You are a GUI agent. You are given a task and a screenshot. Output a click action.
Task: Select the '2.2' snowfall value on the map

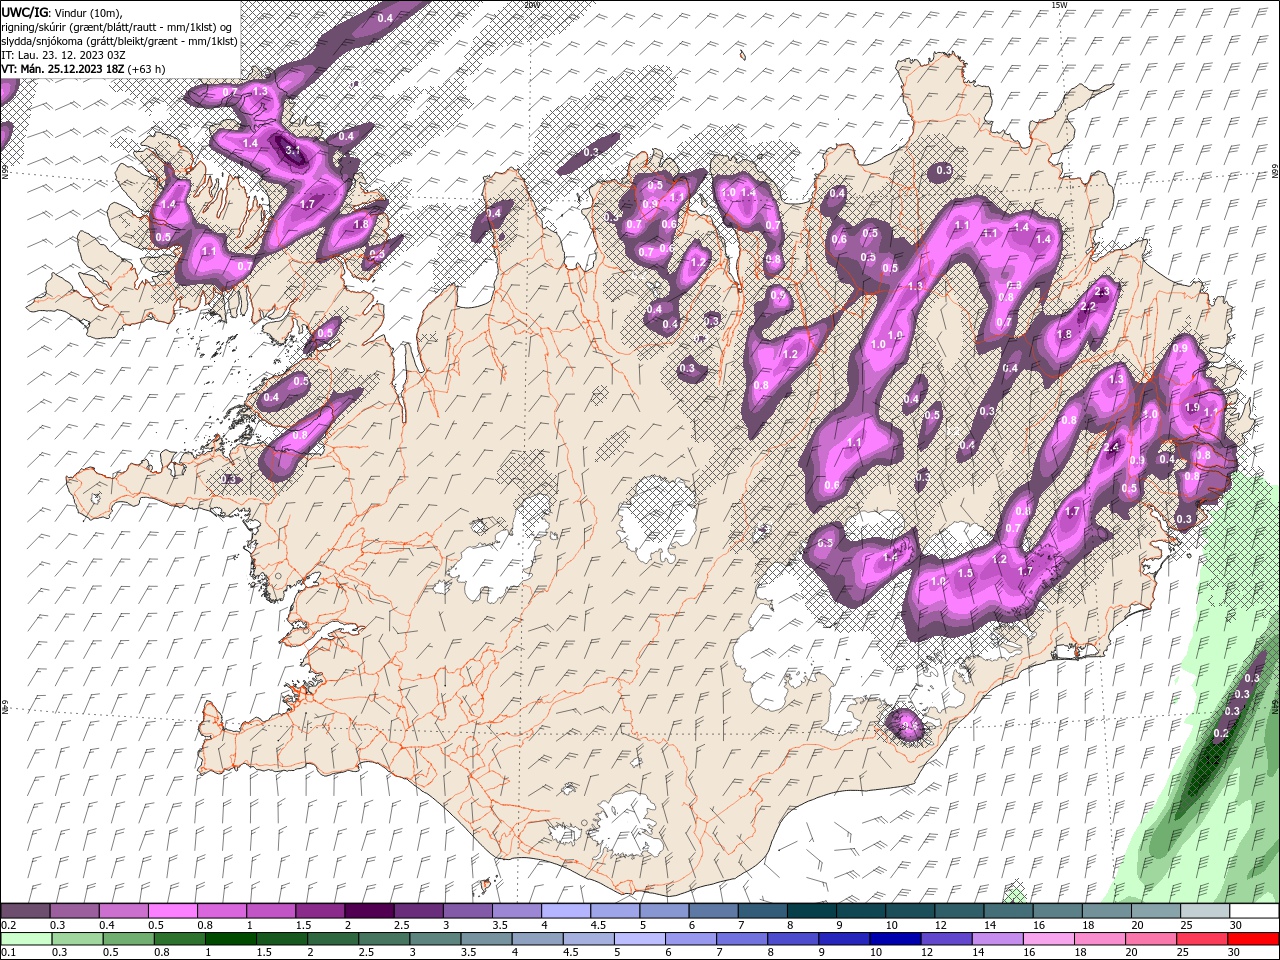[x=1088, y=306]
